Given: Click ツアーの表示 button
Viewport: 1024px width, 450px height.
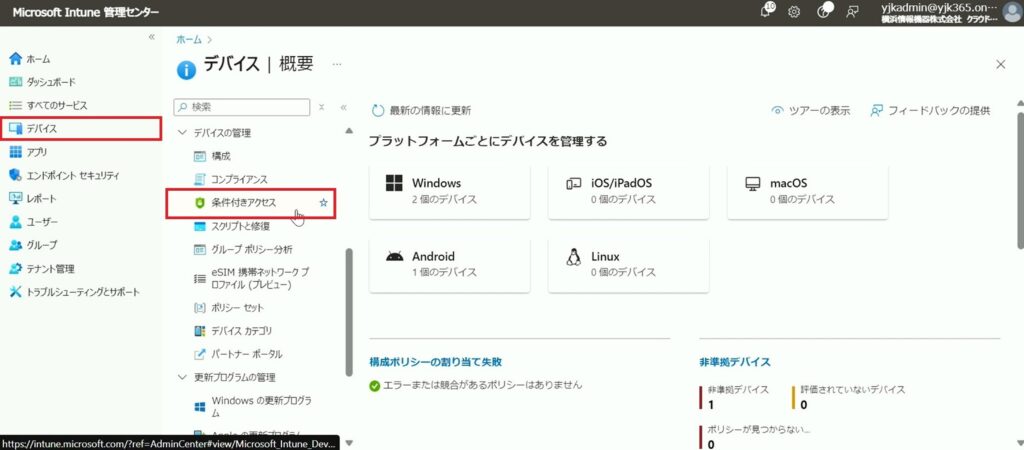Looking at the screenshot, I should click(810, 110).
